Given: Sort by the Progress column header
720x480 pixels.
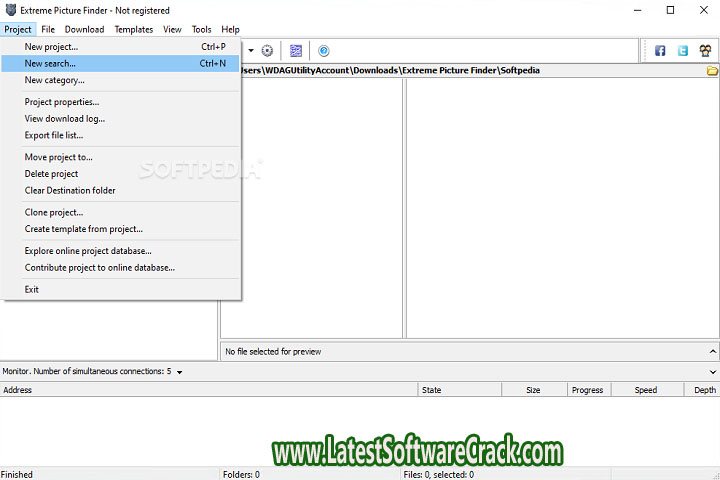Looking at the screenshot, I should (590, 390).
